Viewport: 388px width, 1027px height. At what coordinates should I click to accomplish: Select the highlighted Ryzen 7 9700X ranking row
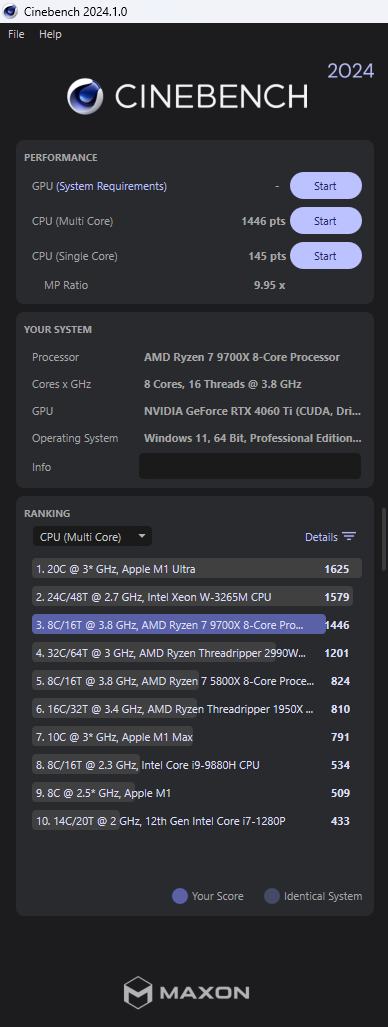pyautogui.click(x=196, y=625)
